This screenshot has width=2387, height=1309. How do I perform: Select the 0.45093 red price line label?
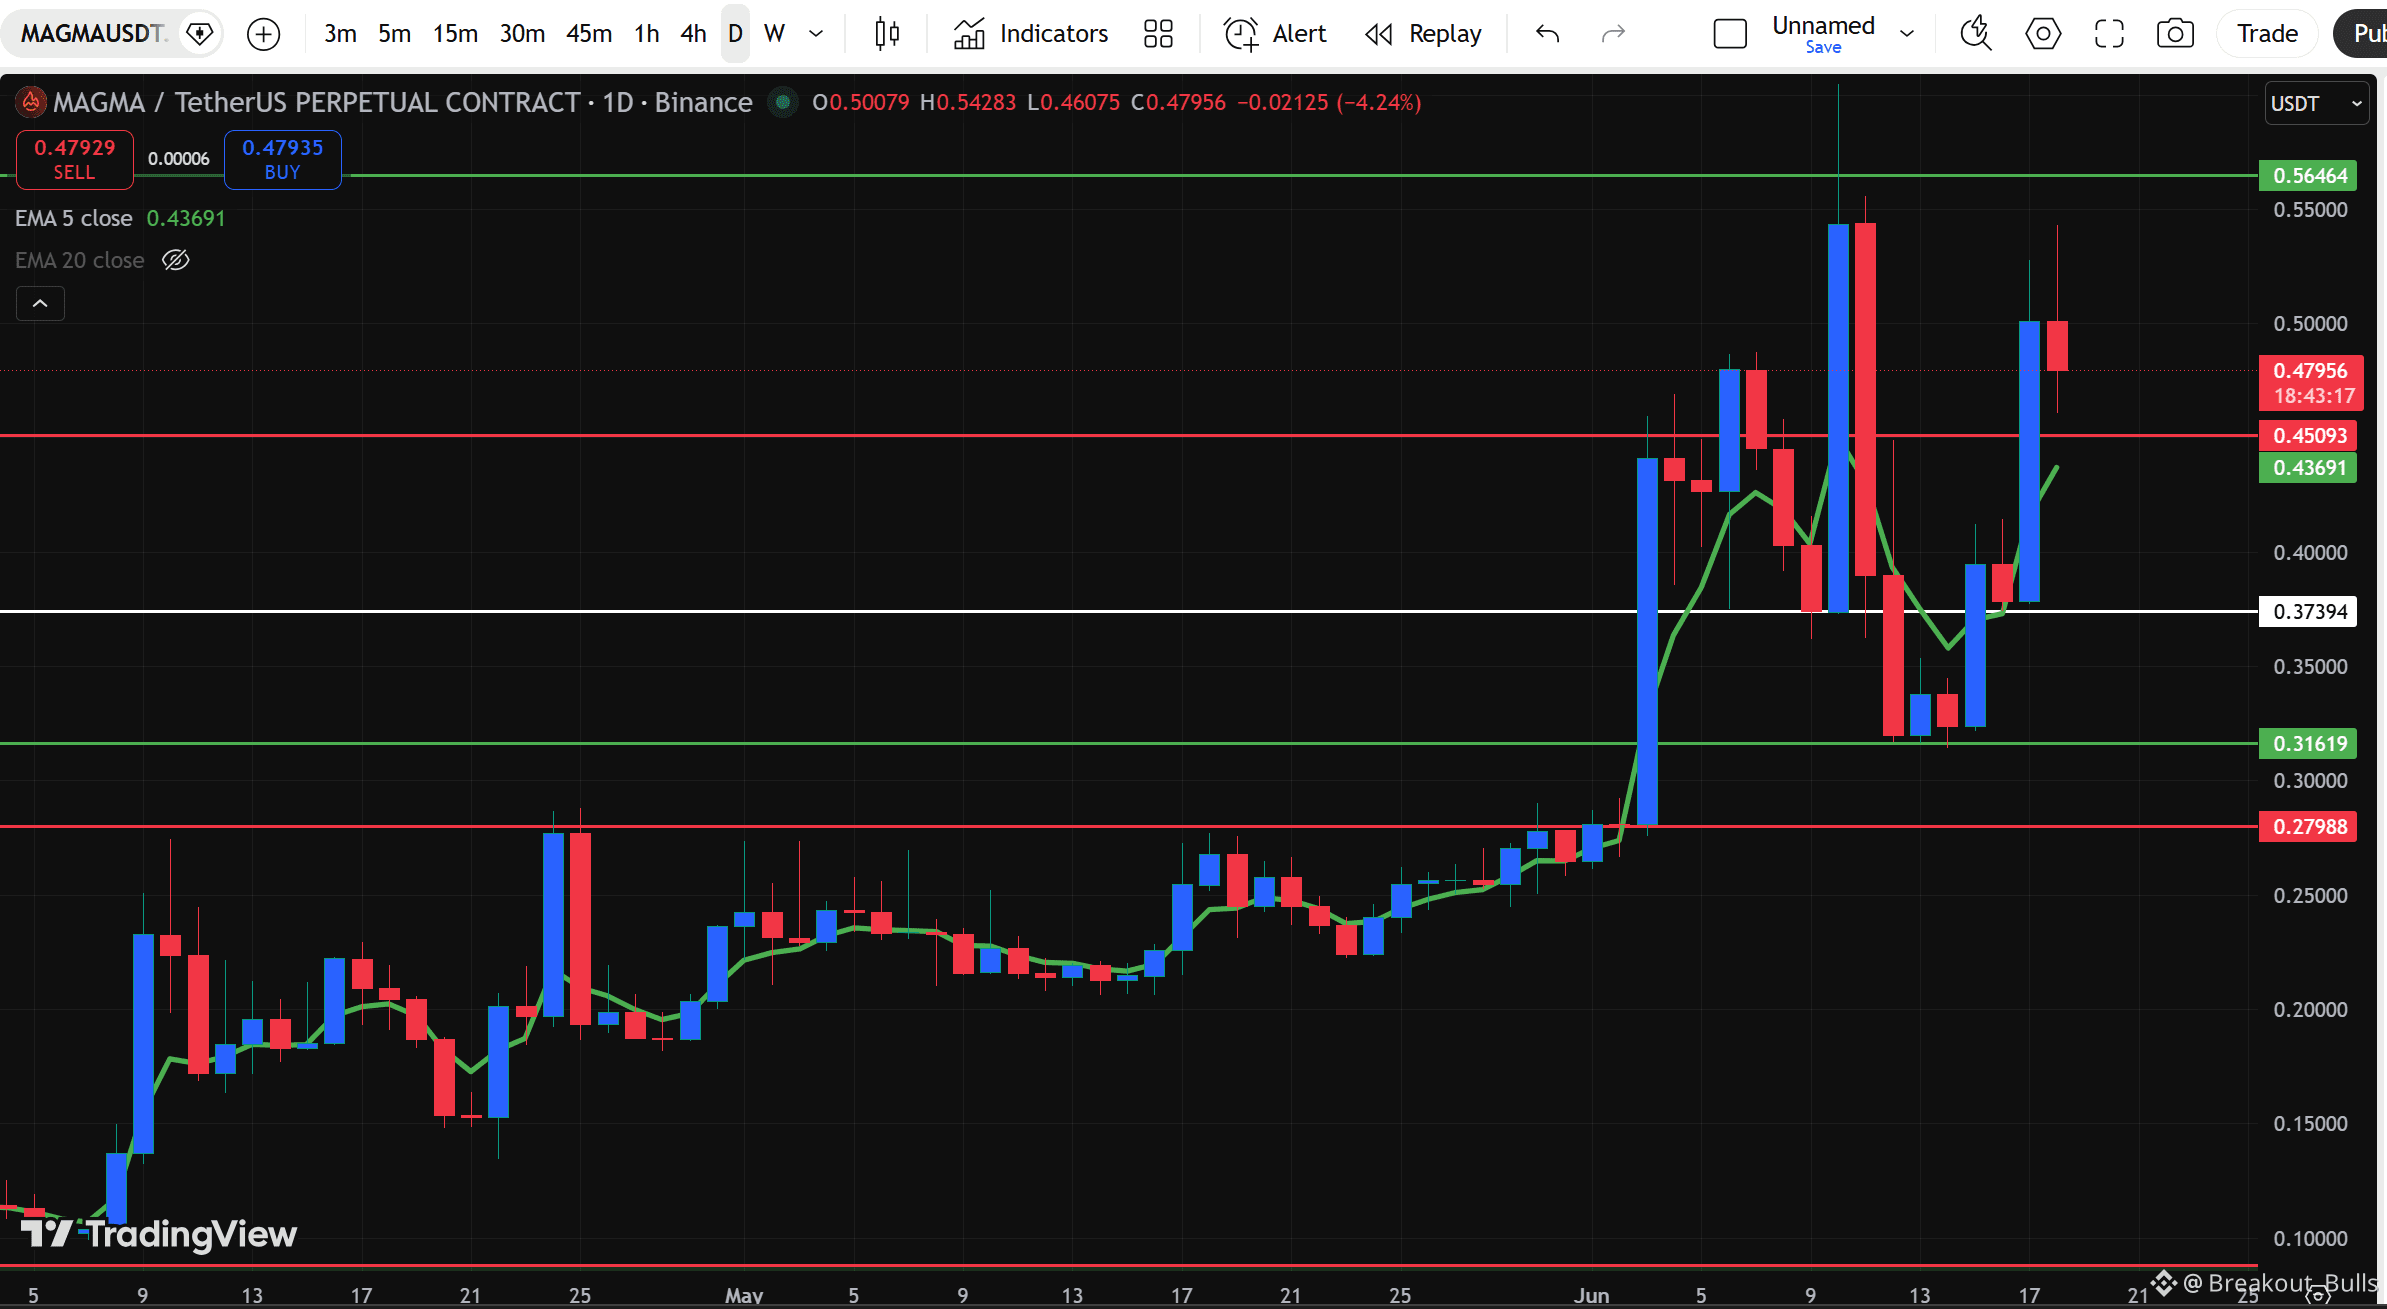tap(2308, 436)
